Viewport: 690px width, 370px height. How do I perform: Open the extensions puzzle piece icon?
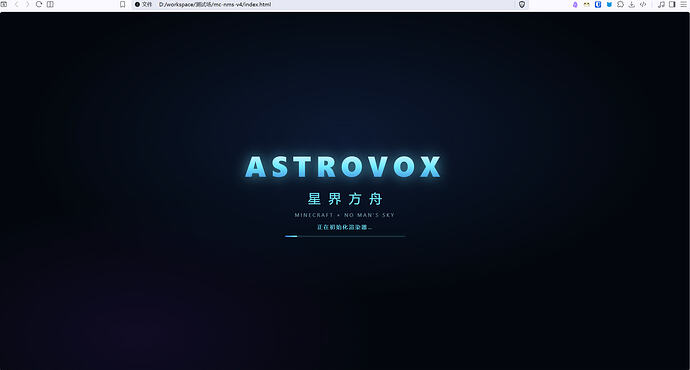click(620, 4)
